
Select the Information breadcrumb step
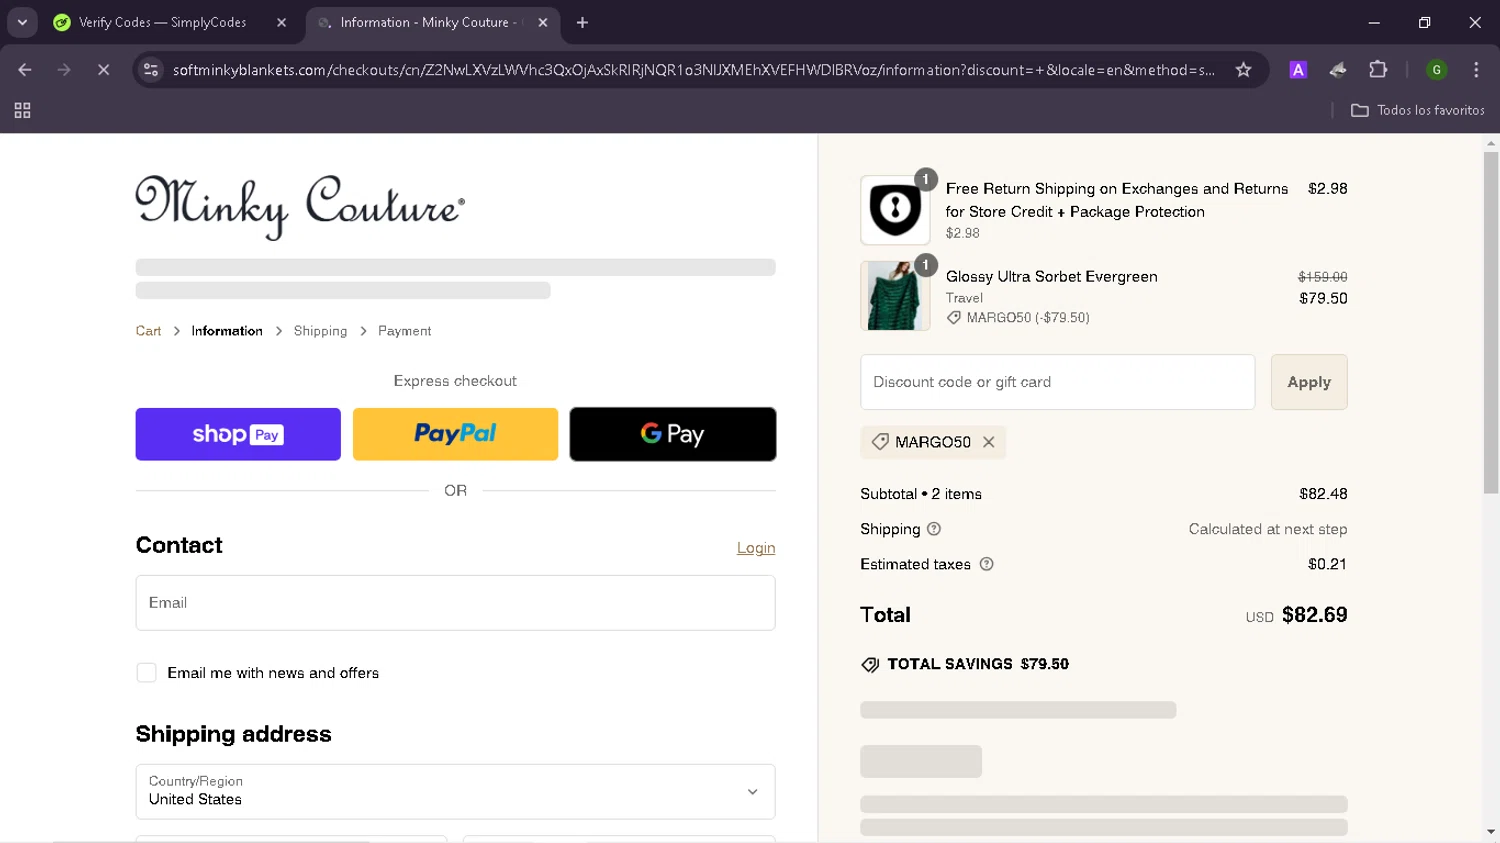[x=227, y=331]
